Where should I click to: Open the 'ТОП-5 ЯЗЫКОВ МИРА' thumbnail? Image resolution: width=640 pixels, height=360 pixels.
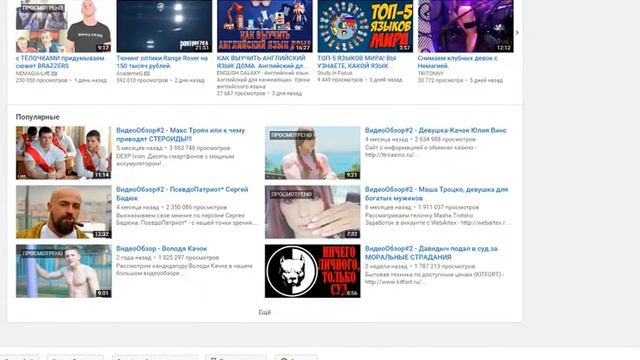pos(365,26)
